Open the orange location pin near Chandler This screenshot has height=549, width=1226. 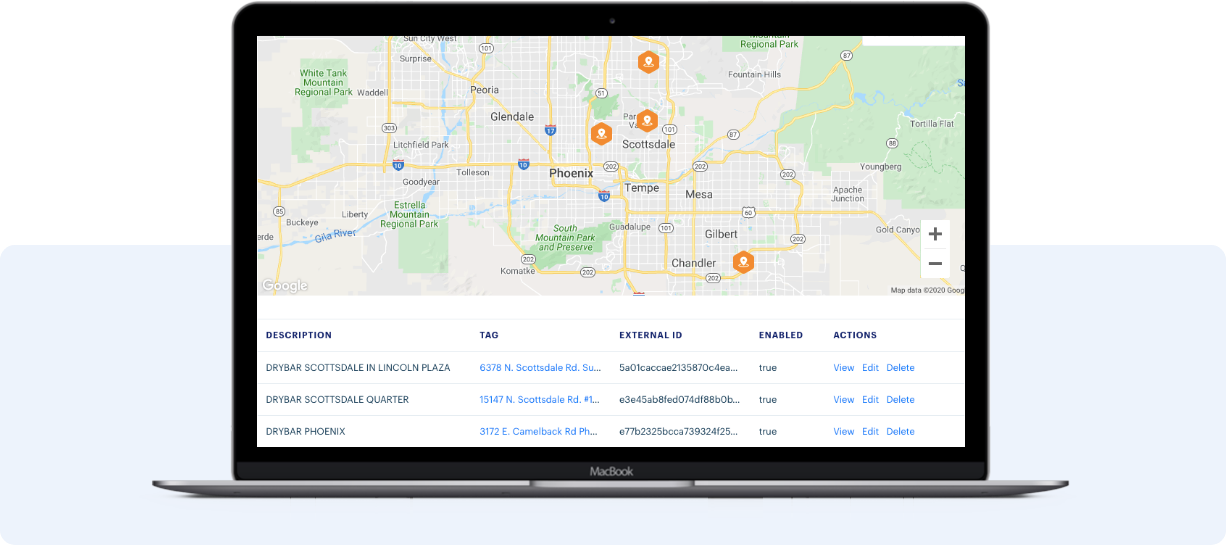click(743, 262)
